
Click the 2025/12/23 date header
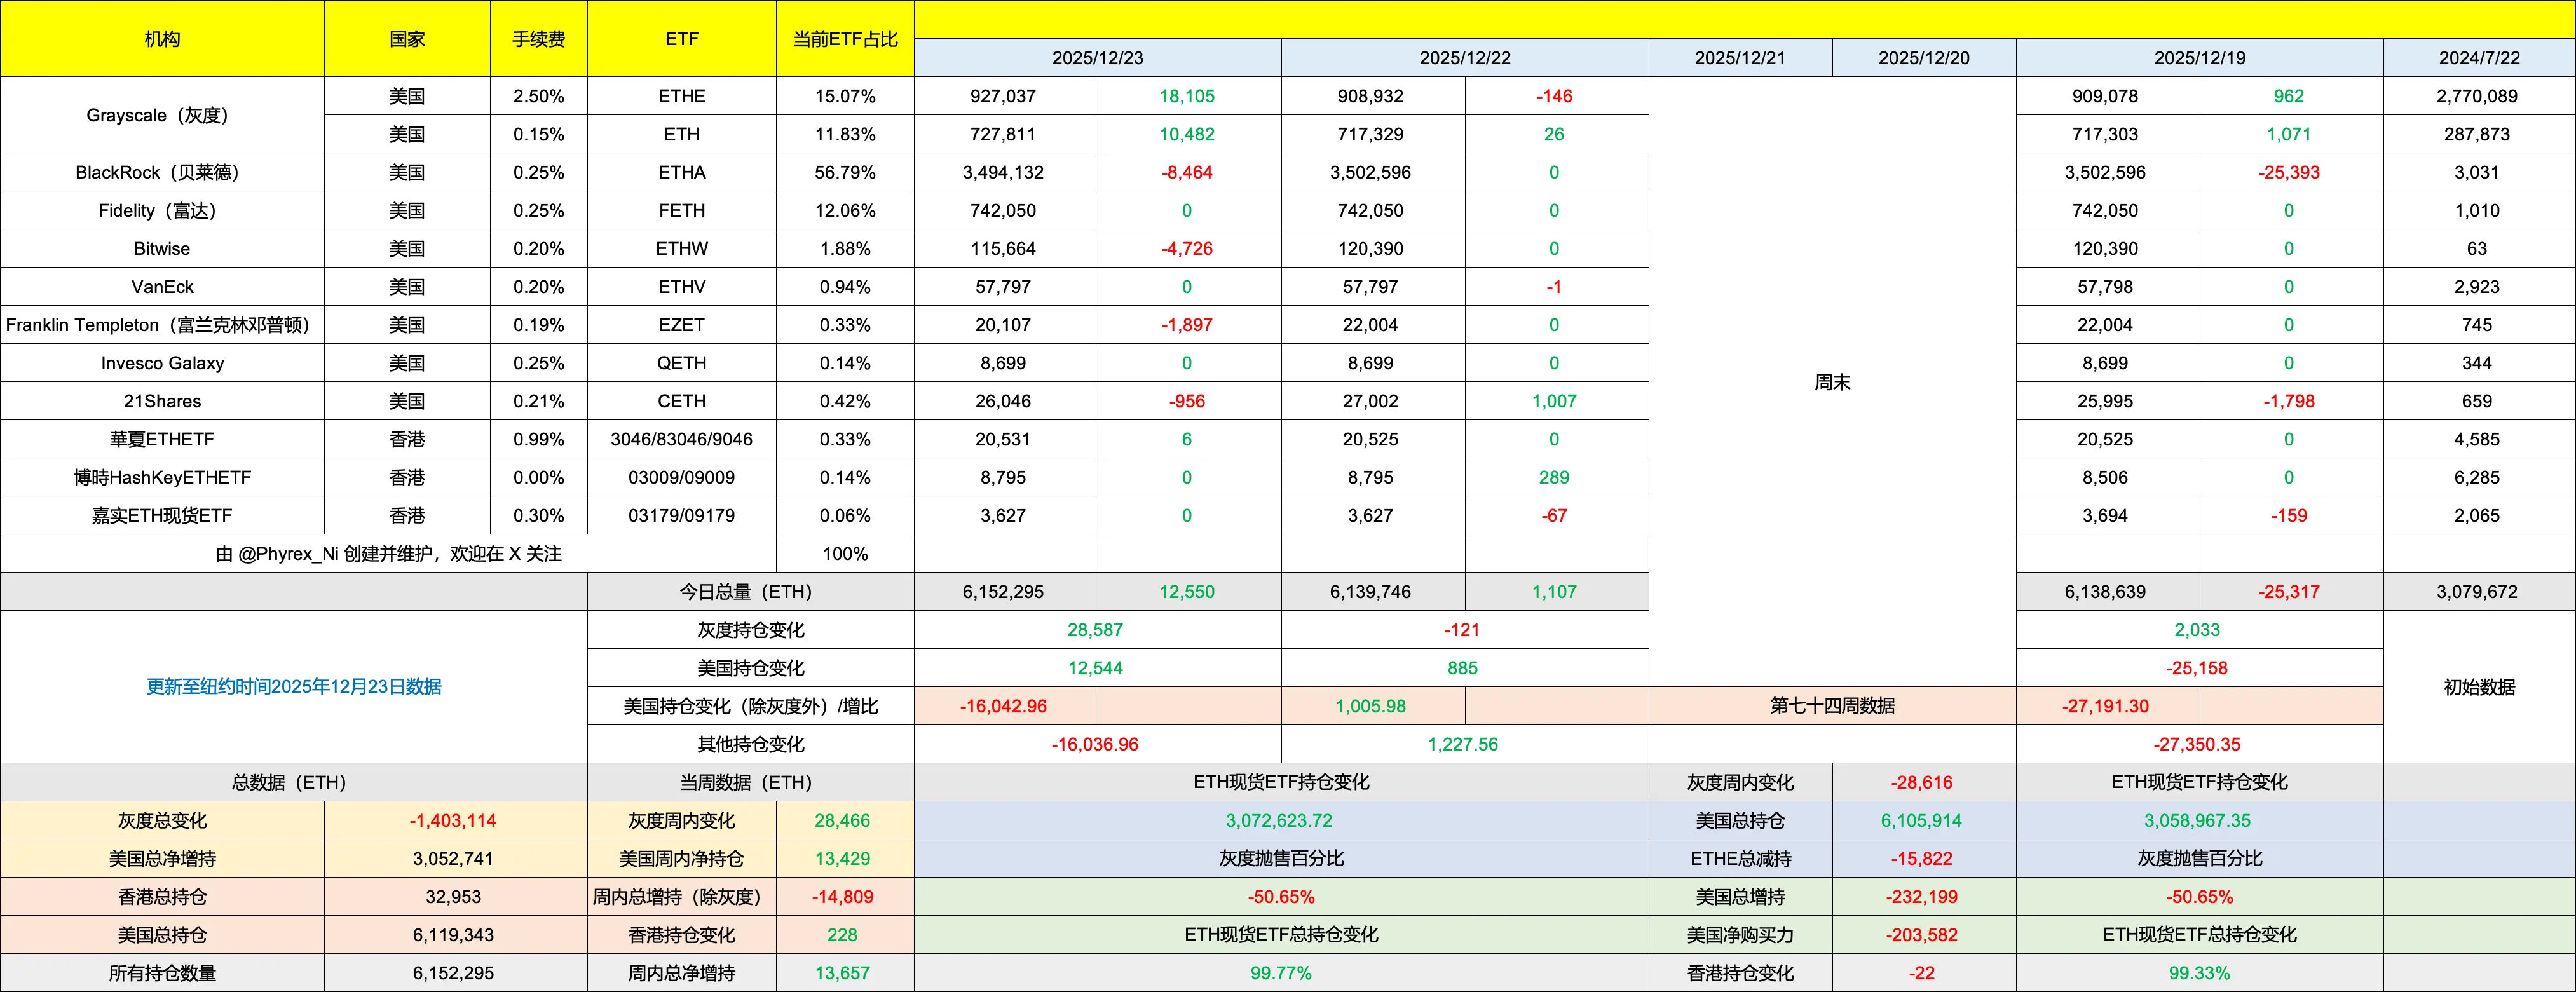tap(1097, 58)
